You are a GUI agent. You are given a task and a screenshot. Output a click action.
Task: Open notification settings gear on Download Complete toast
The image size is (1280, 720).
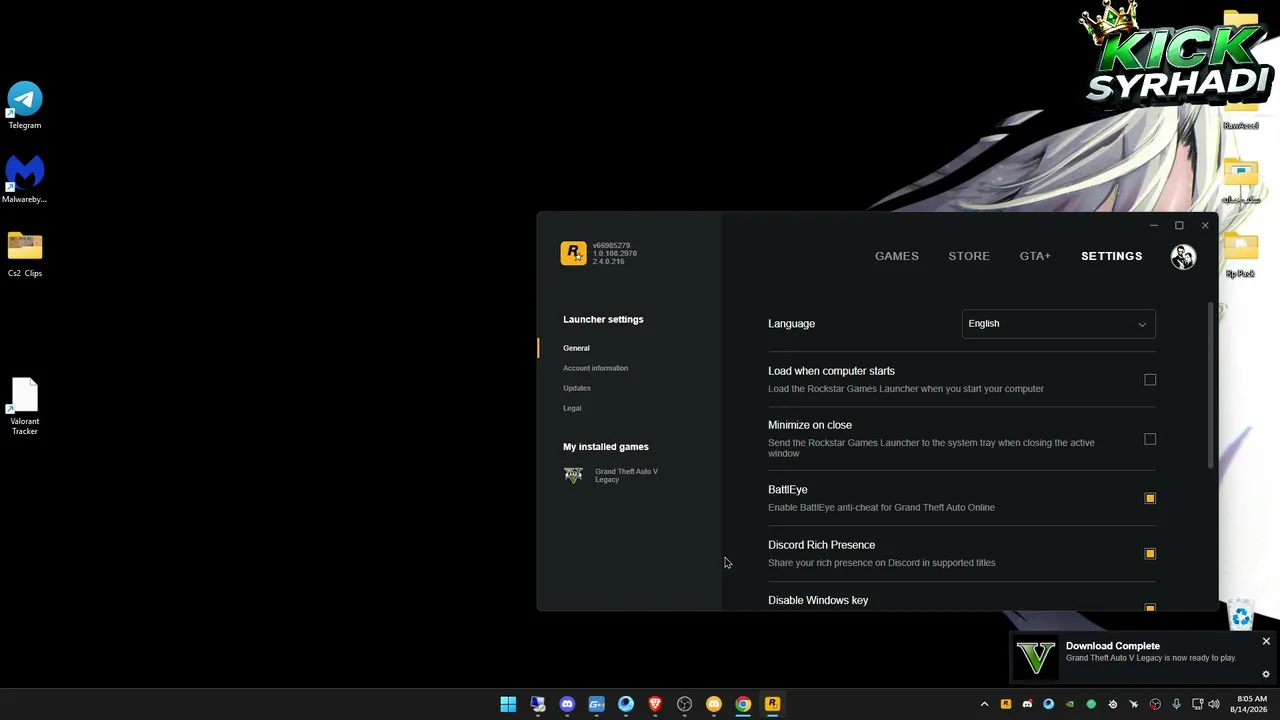(x=1266, y=674)
